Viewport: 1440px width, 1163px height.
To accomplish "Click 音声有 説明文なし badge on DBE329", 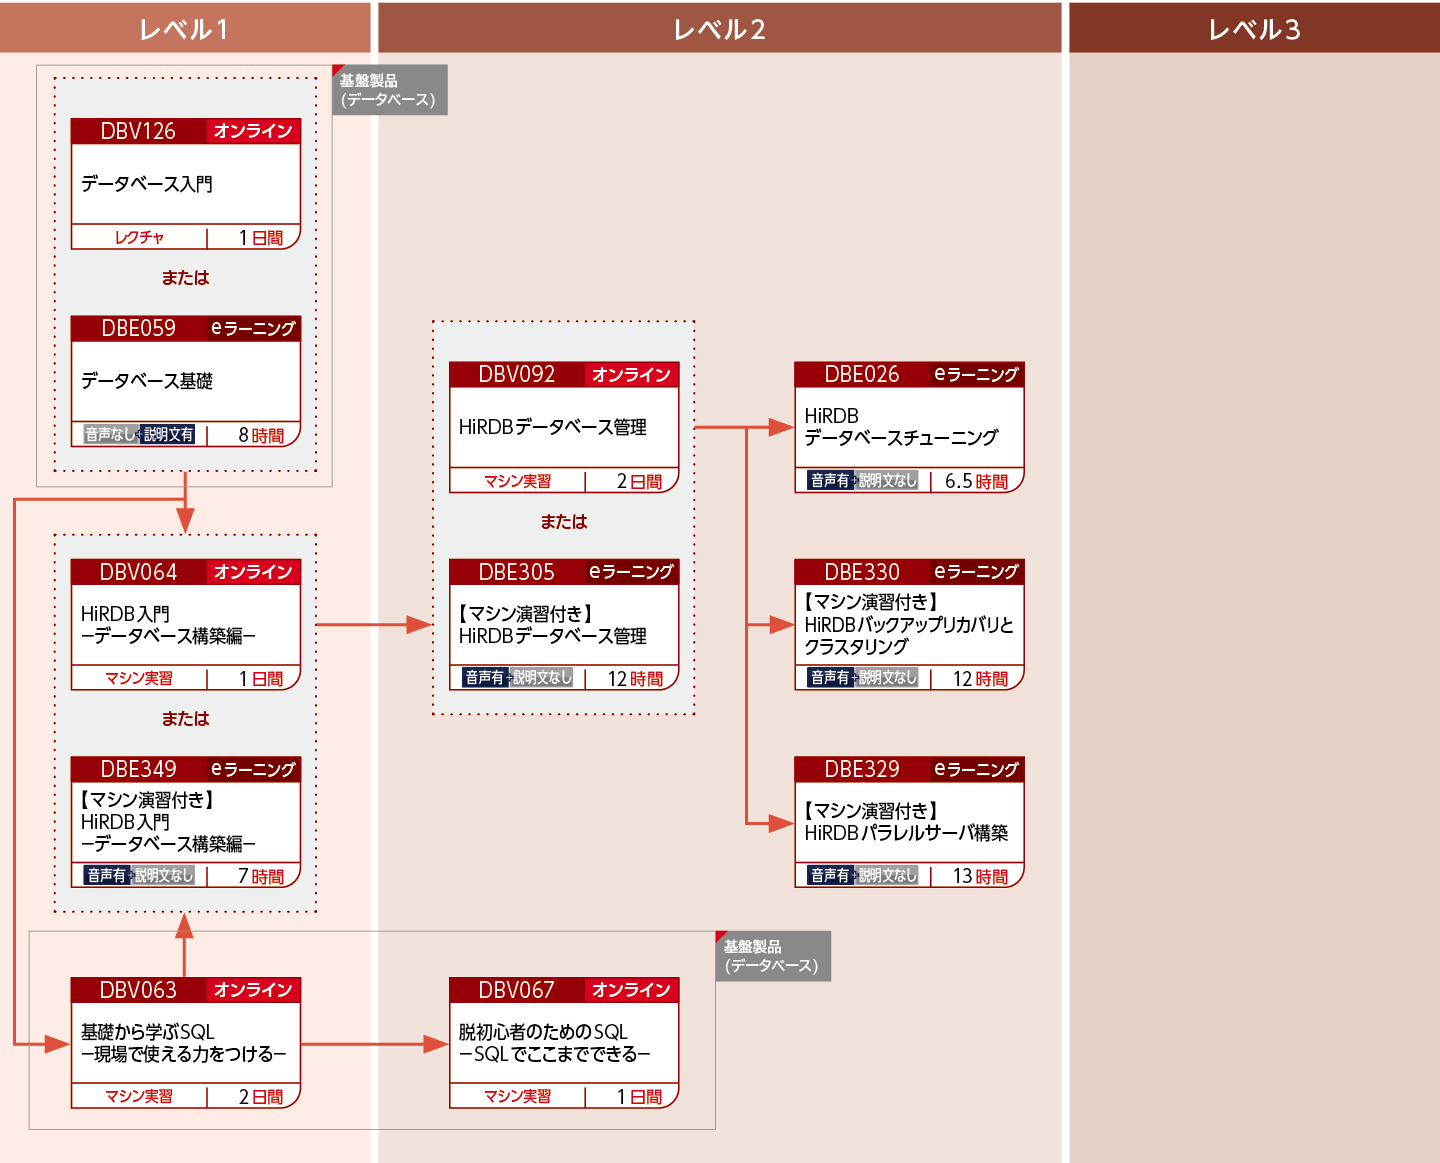I will point(863,876).
